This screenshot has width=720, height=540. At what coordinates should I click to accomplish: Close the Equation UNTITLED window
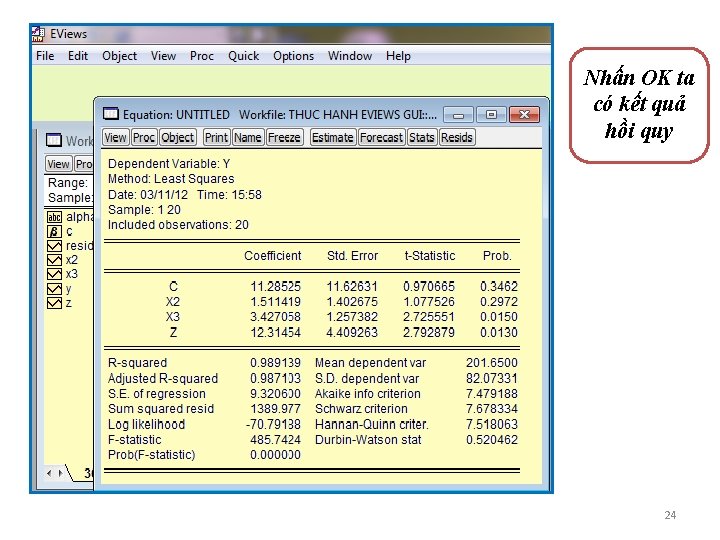coord(524,115)
